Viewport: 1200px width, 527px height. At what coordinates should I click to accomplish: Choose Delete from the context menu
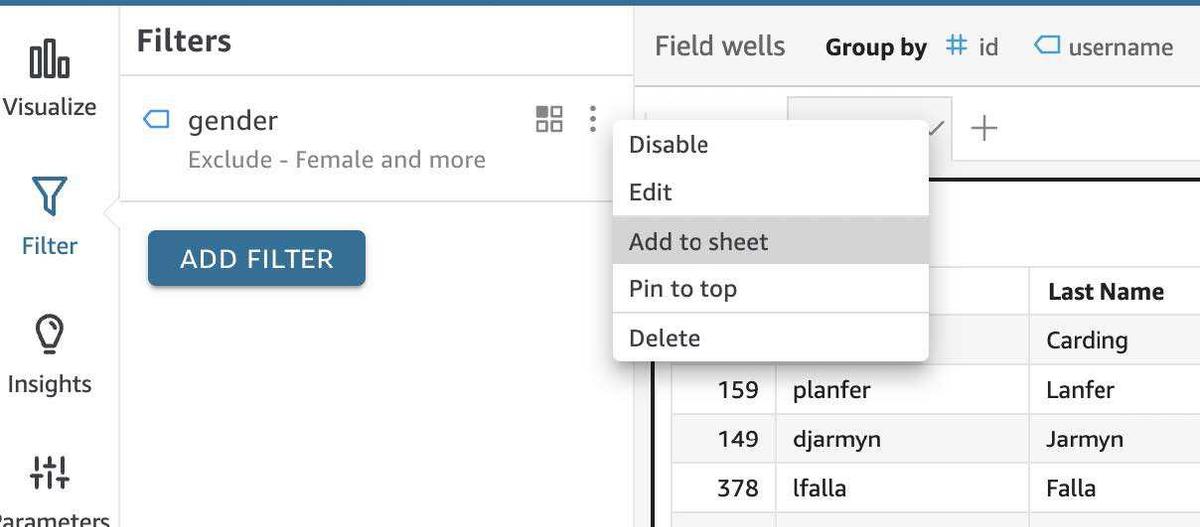click(664, 338)
